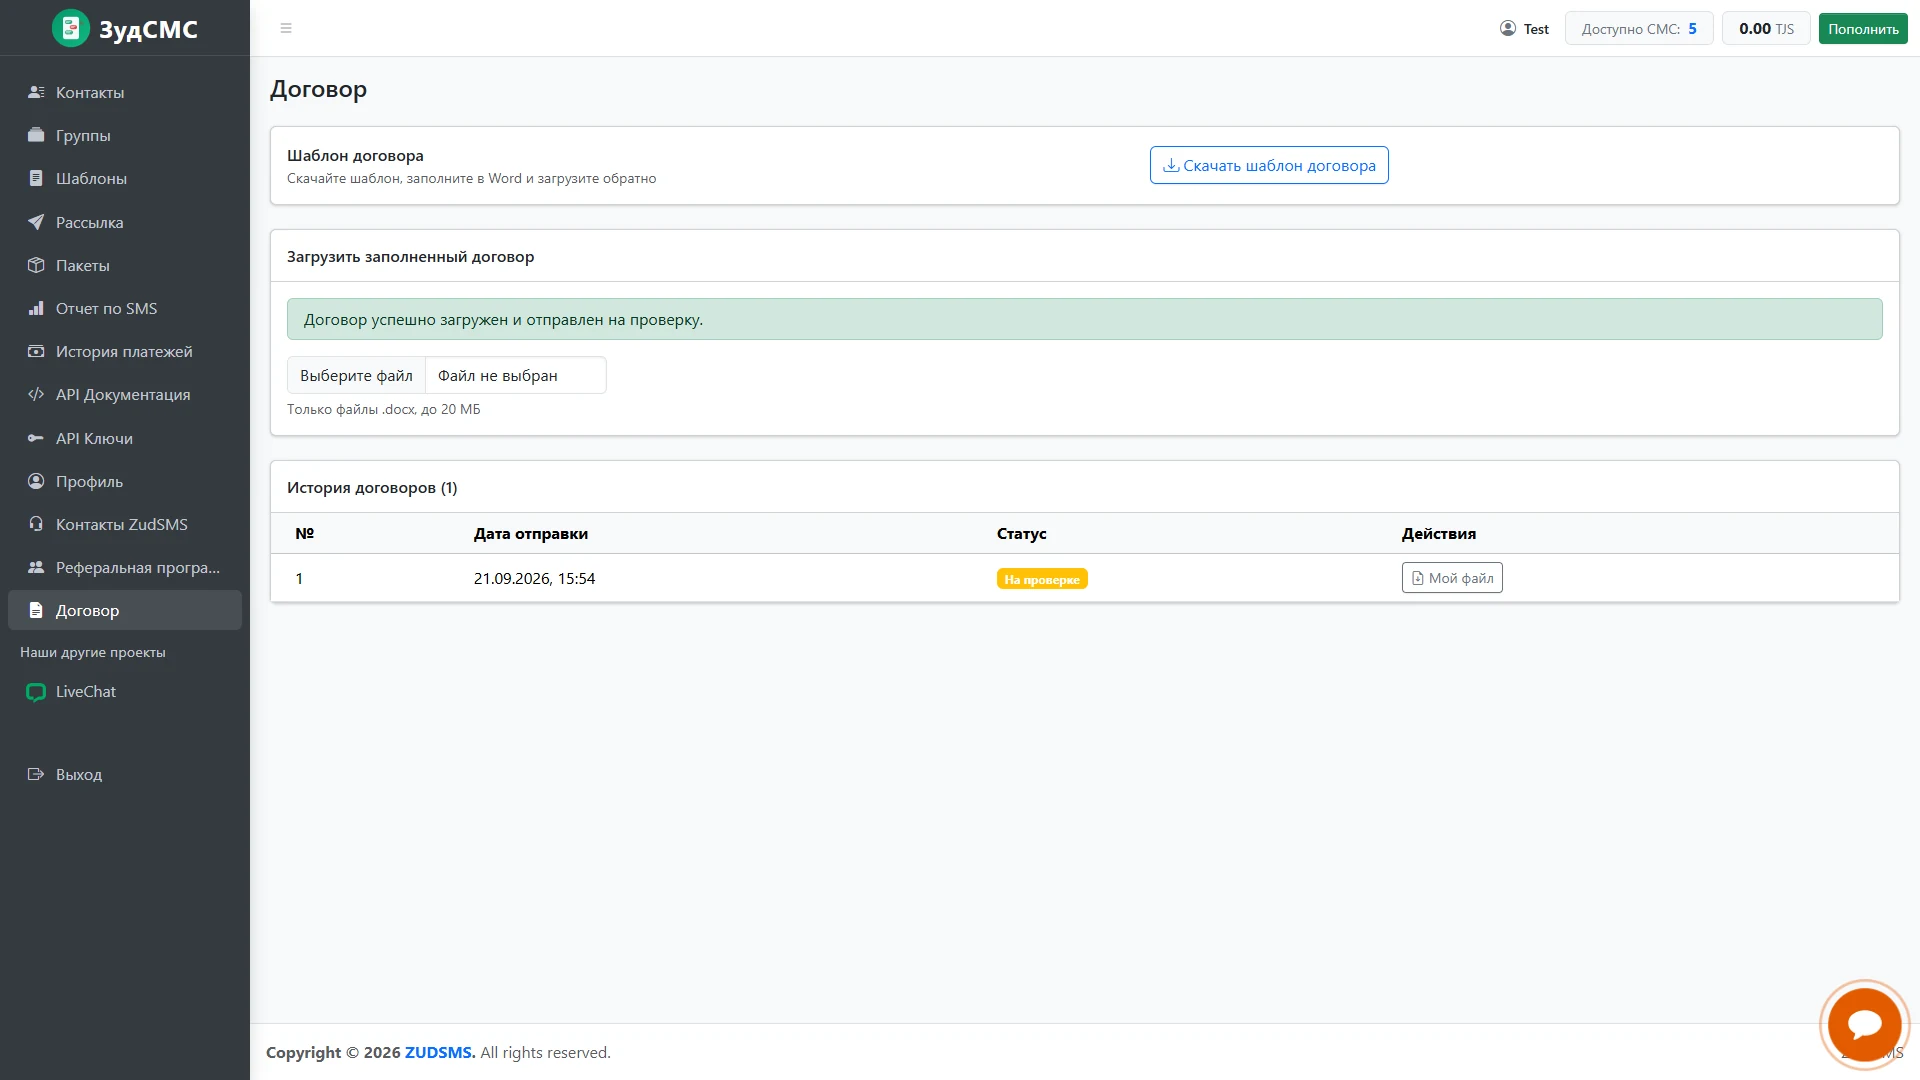1920x1080 pixels.
Task: Click the Шаблоны document icon
Action: 36,178
